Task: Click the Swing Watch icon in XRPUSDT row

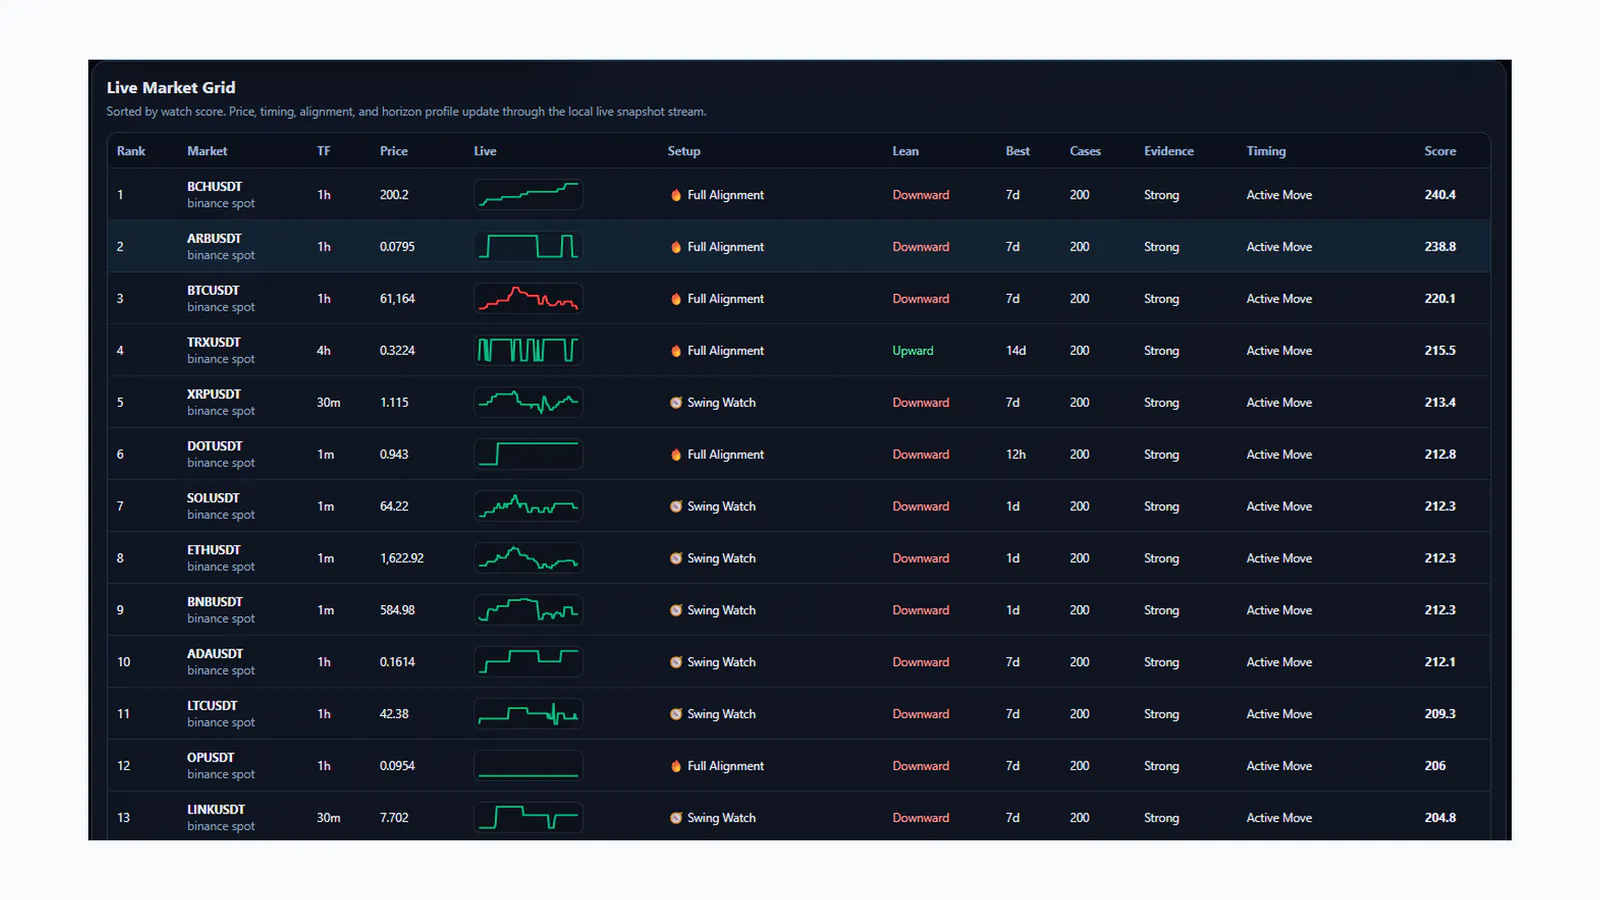Action: tap(676, 403)
